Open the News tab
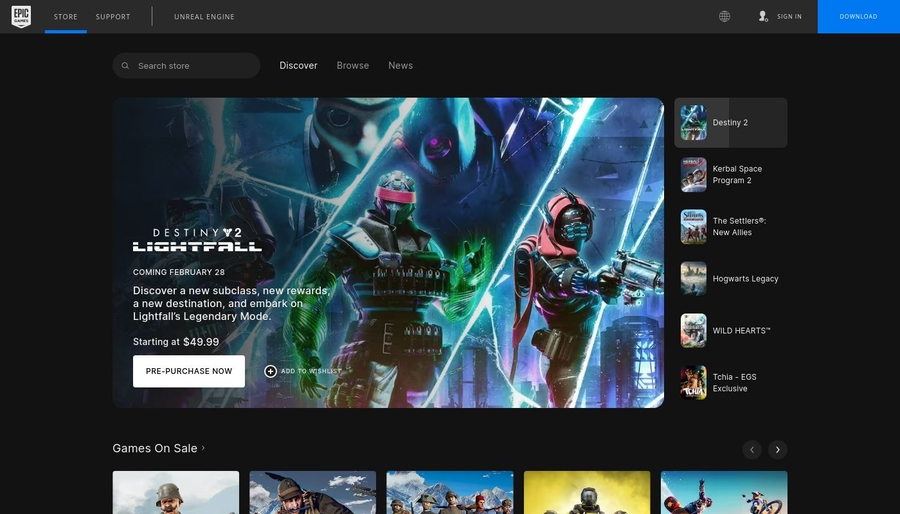This screenshot has height=514, width=900. (x=400, y=66)
